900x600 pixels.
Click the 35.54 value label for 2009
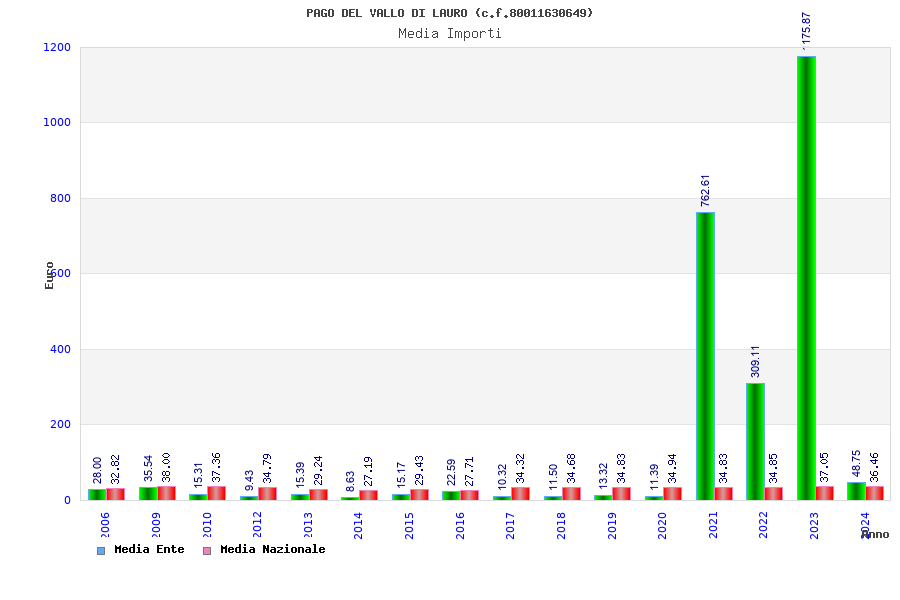148,469
